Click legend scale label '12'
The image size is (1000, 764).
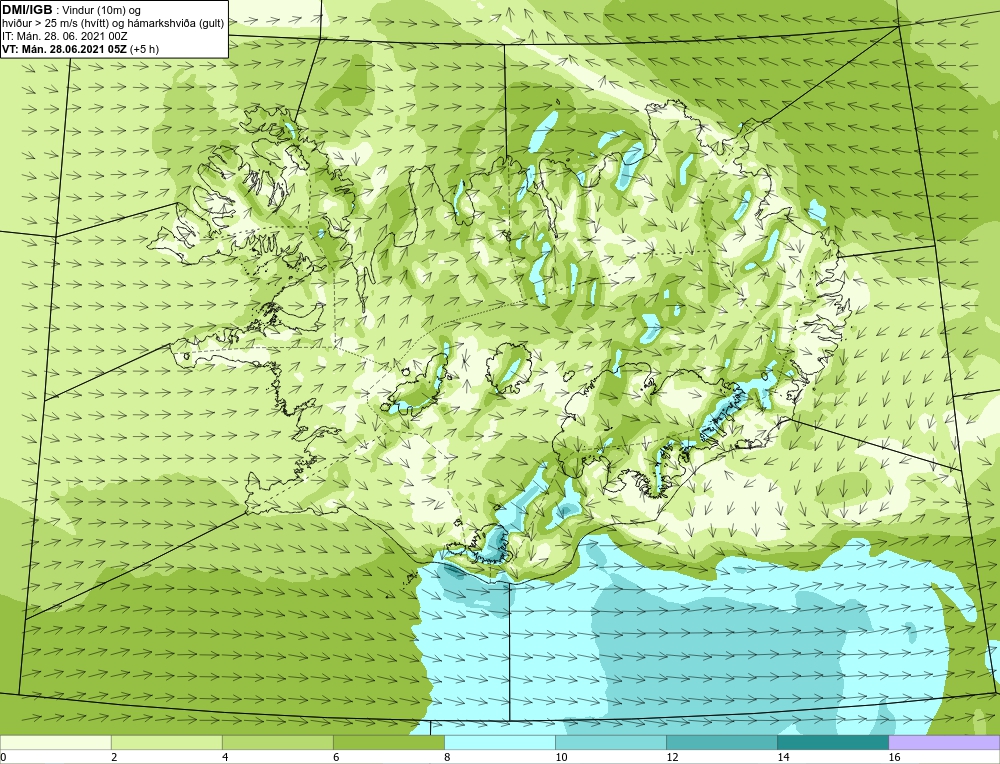tap(672, 757)
